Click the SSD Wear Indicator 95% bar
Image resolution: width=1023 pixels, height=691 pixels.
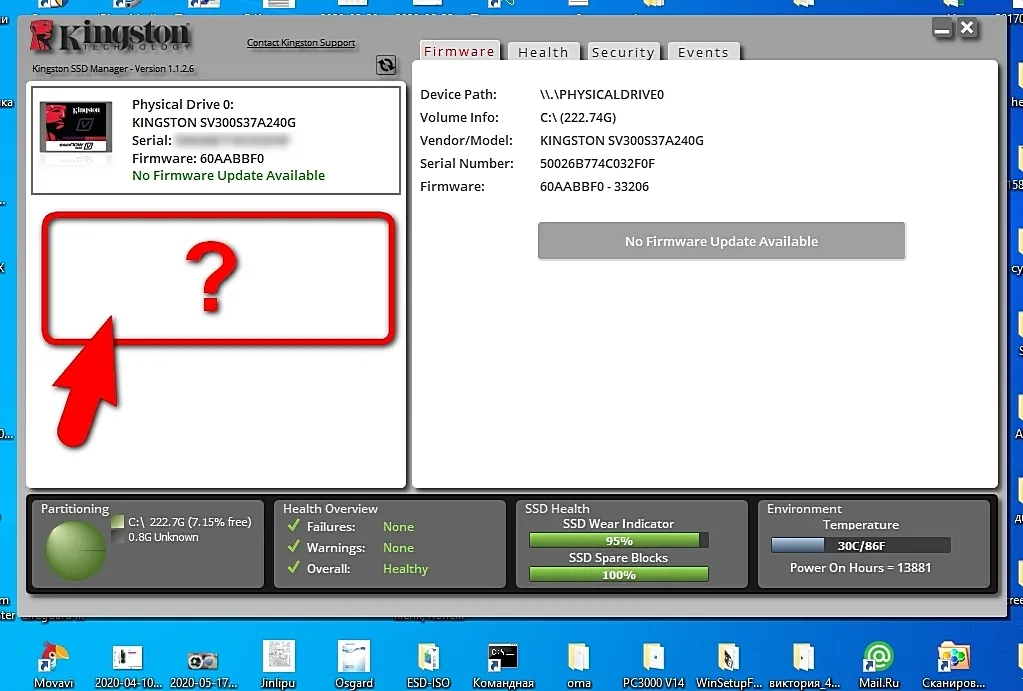pyautogui.click(x=618, y=541)
